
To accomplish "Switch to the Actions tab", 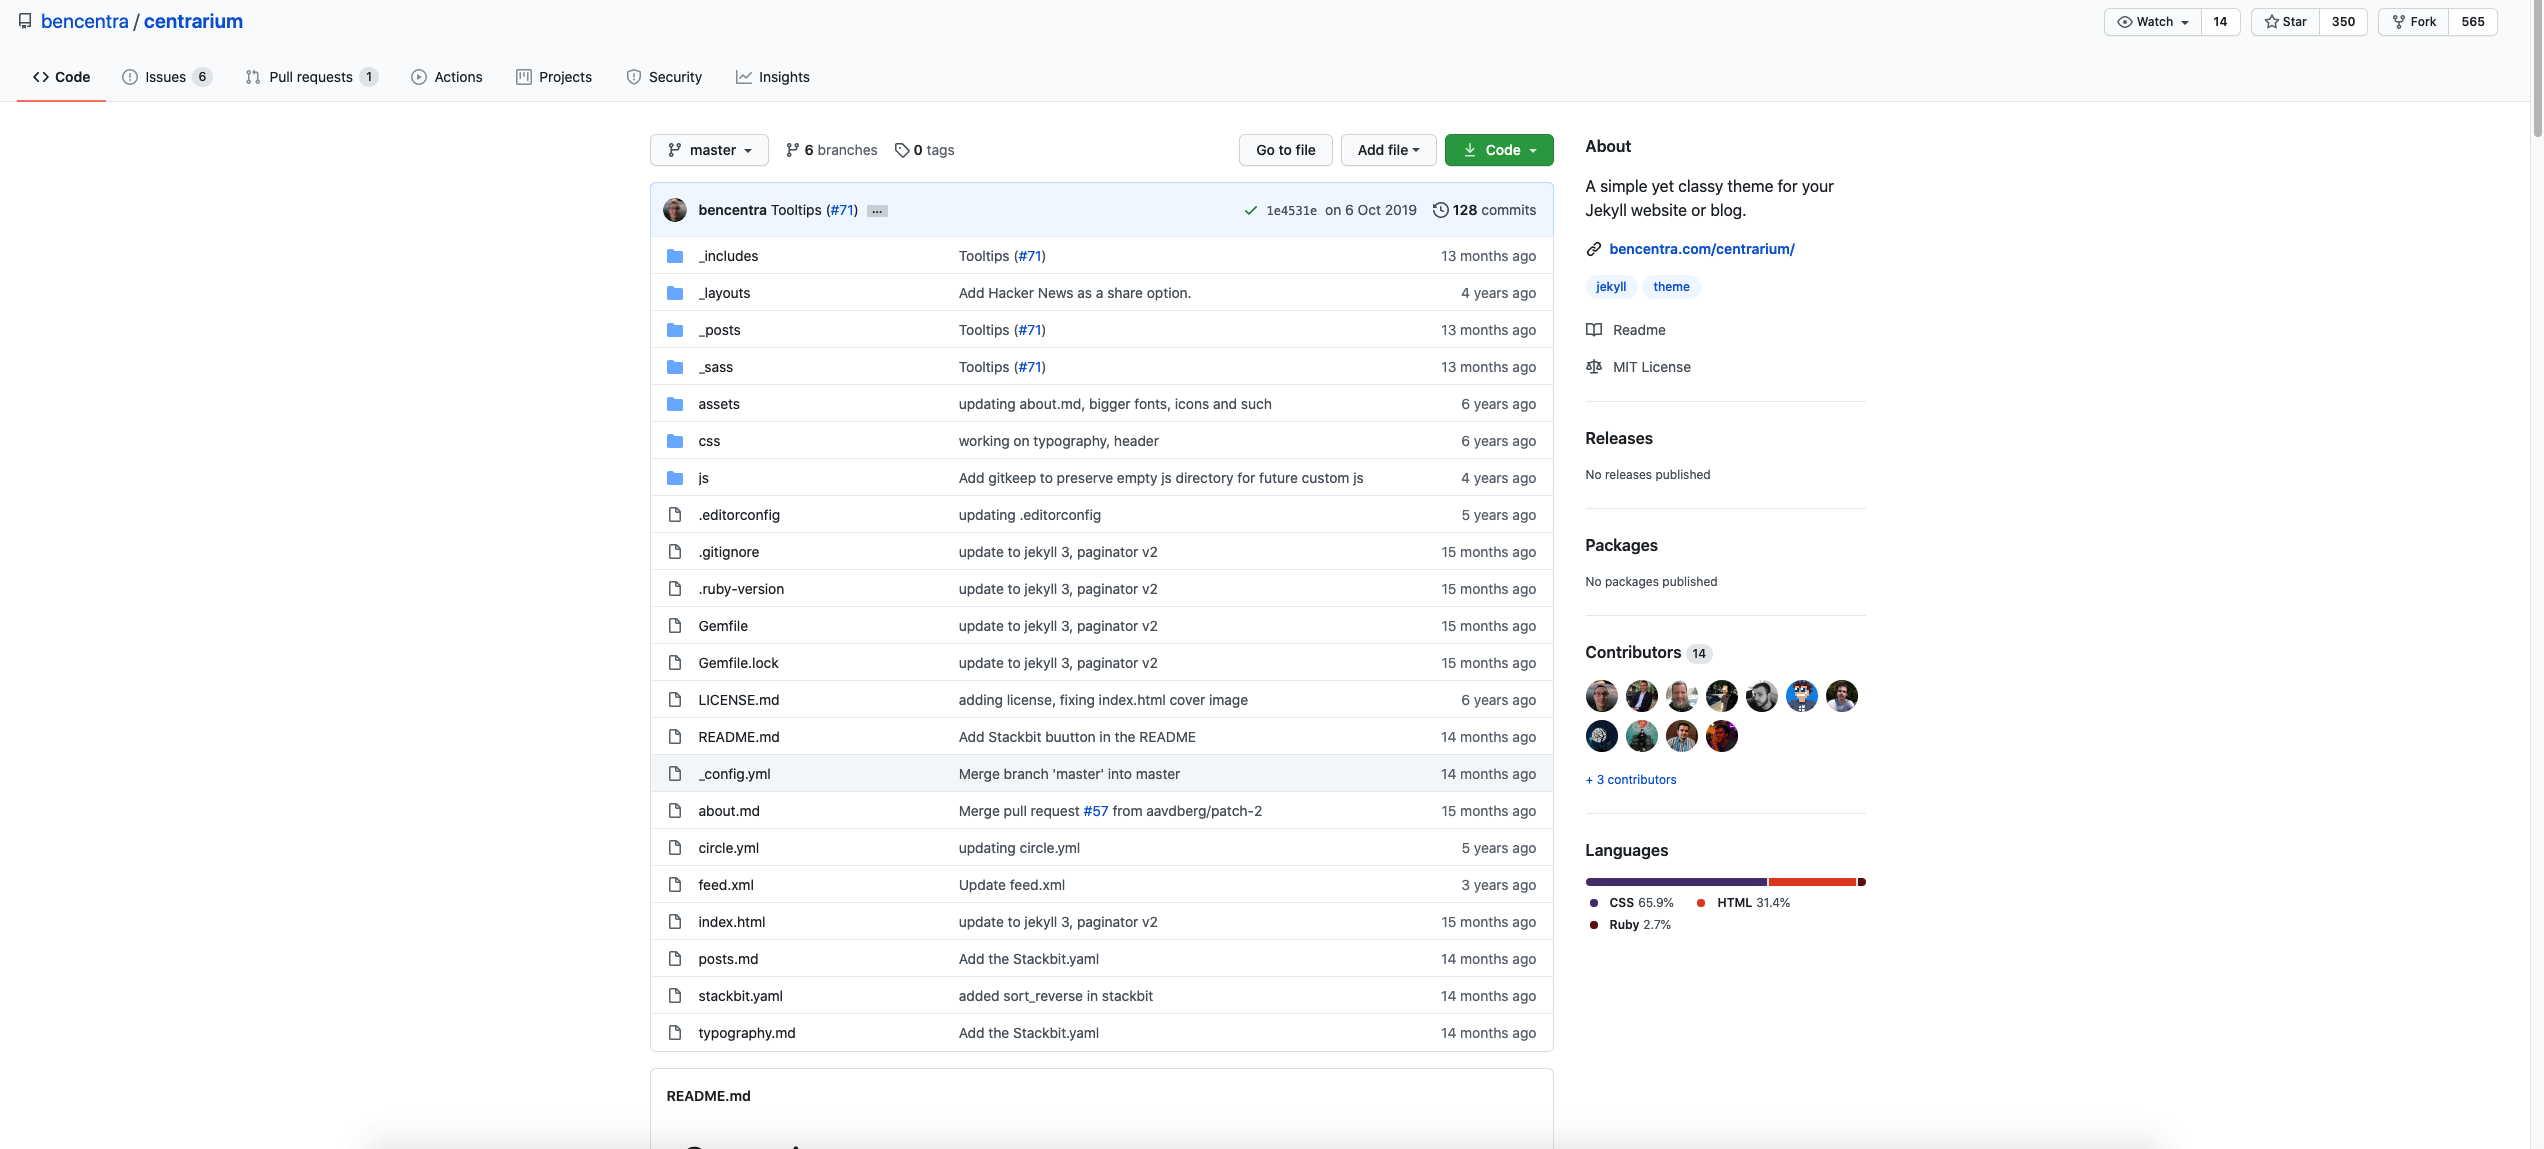I will [x=447, y=77].
